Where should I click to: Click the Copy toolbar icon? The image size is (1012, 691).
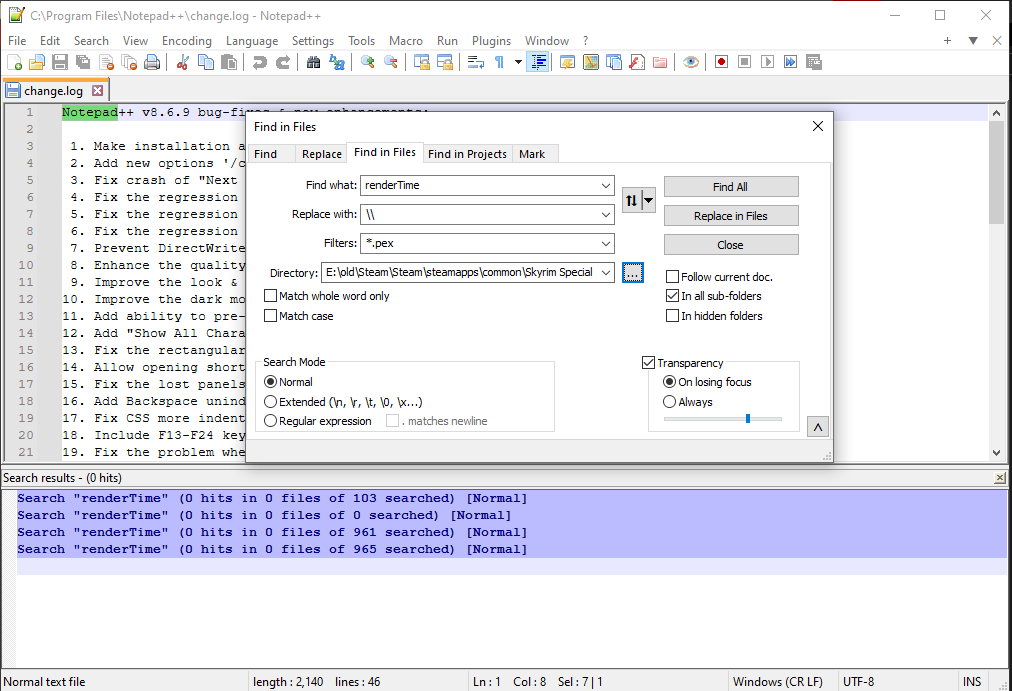point(206,62)
